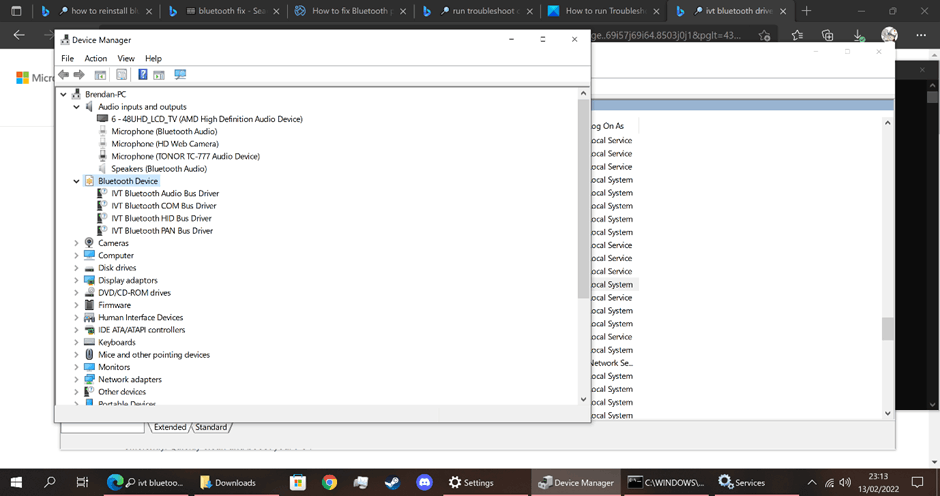
Task: Open Google Chrome from taskbar
Action: (329, 482)
